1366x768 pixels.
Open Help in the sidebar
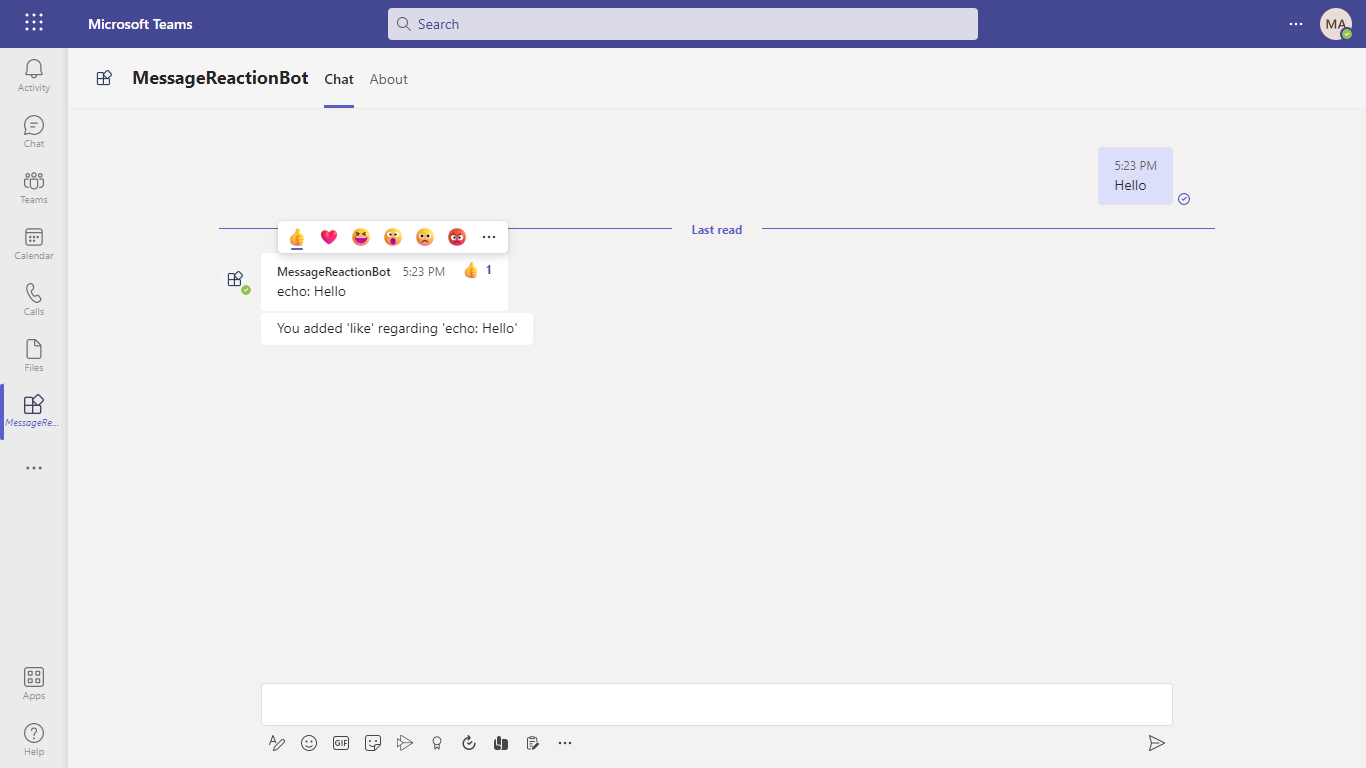tap(34, 740)
